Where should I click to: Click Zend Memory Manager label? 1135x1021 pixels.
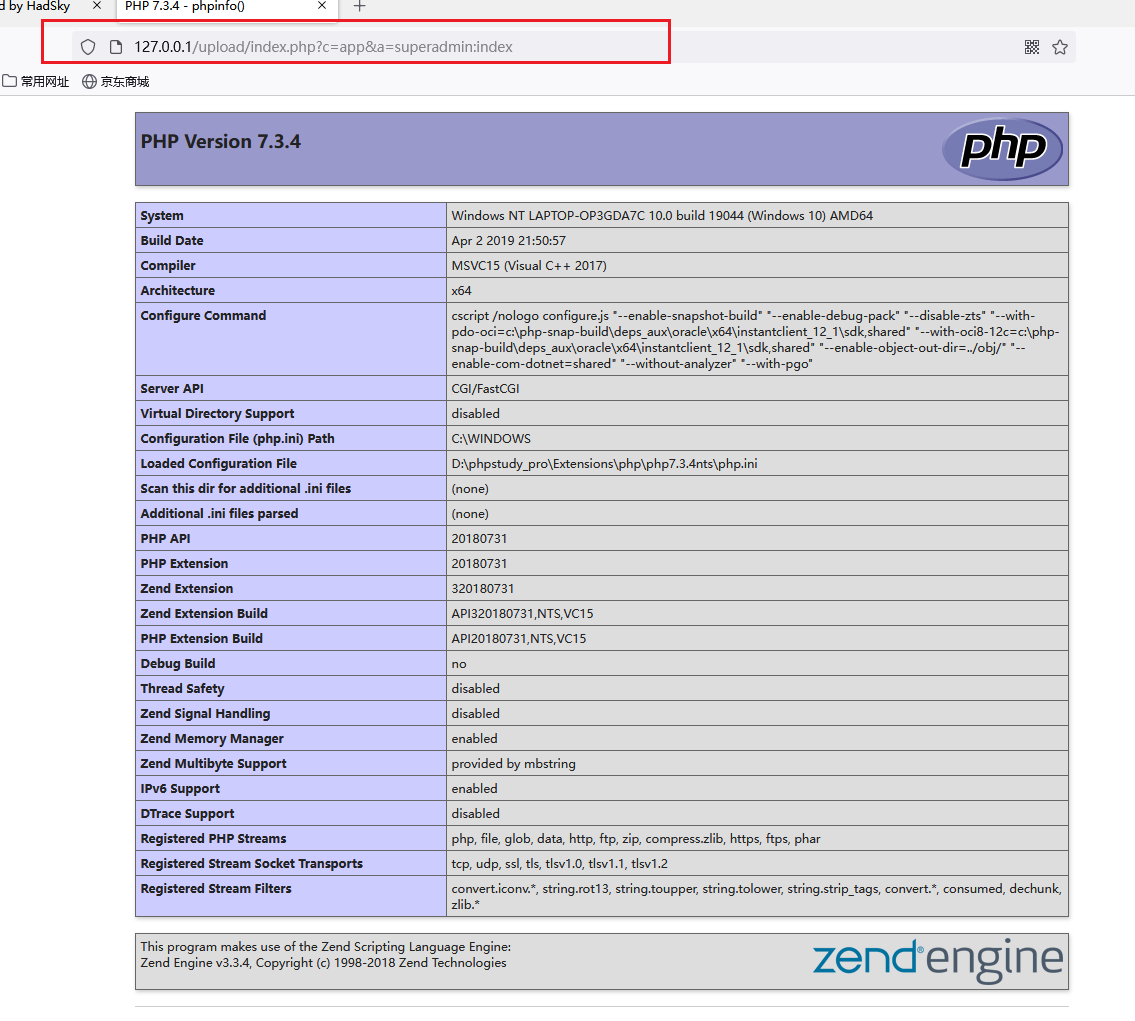(x=212, y=738)
